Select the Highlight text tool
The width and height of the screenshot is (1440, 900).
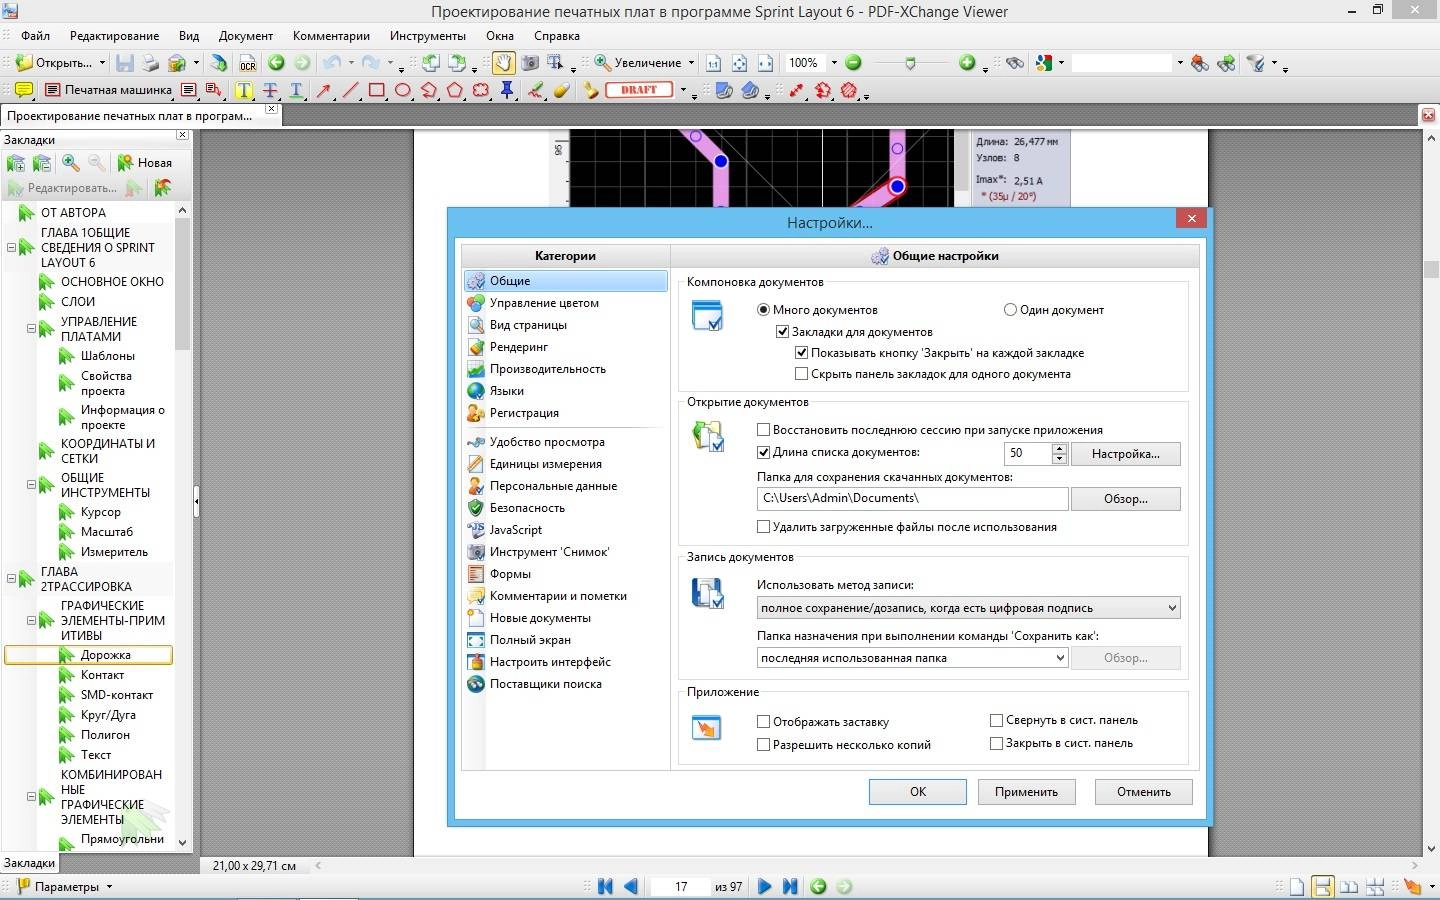point(243,90)
